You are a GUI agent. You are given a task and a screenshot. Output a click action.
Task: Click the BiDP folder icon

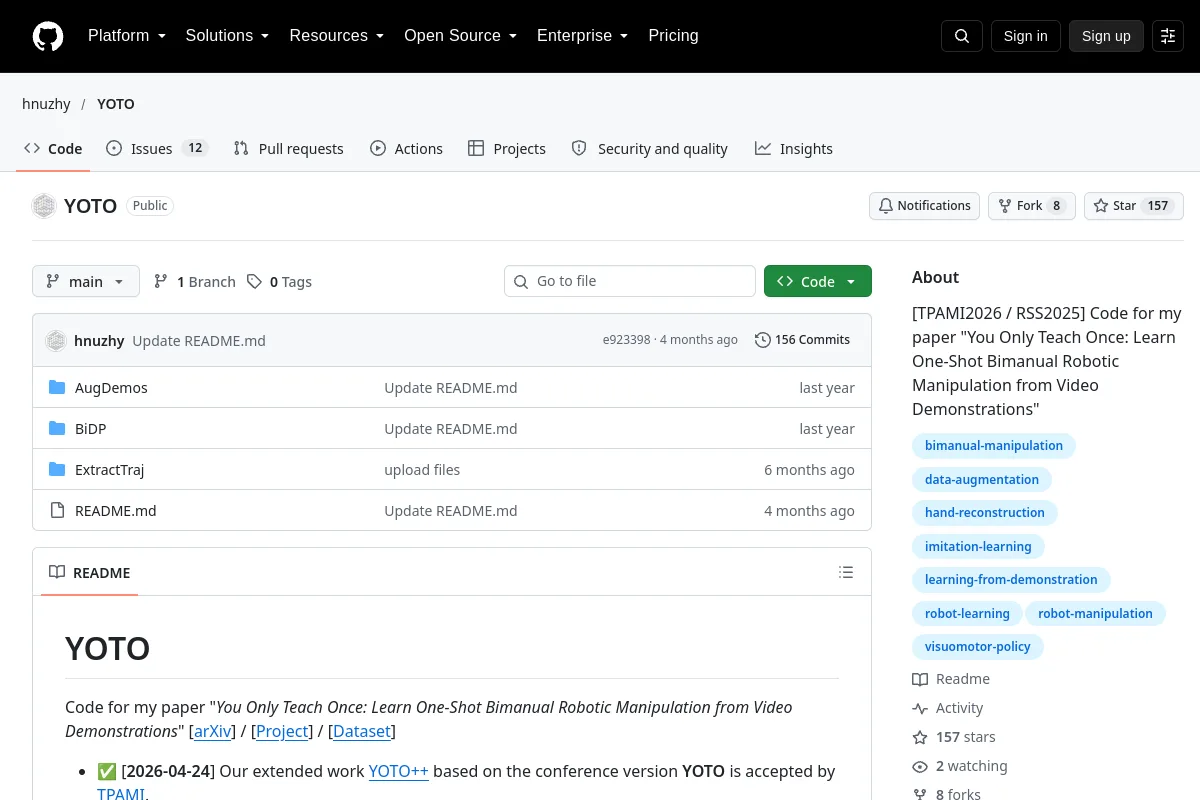pyautogui.click(x=57, y=429)
